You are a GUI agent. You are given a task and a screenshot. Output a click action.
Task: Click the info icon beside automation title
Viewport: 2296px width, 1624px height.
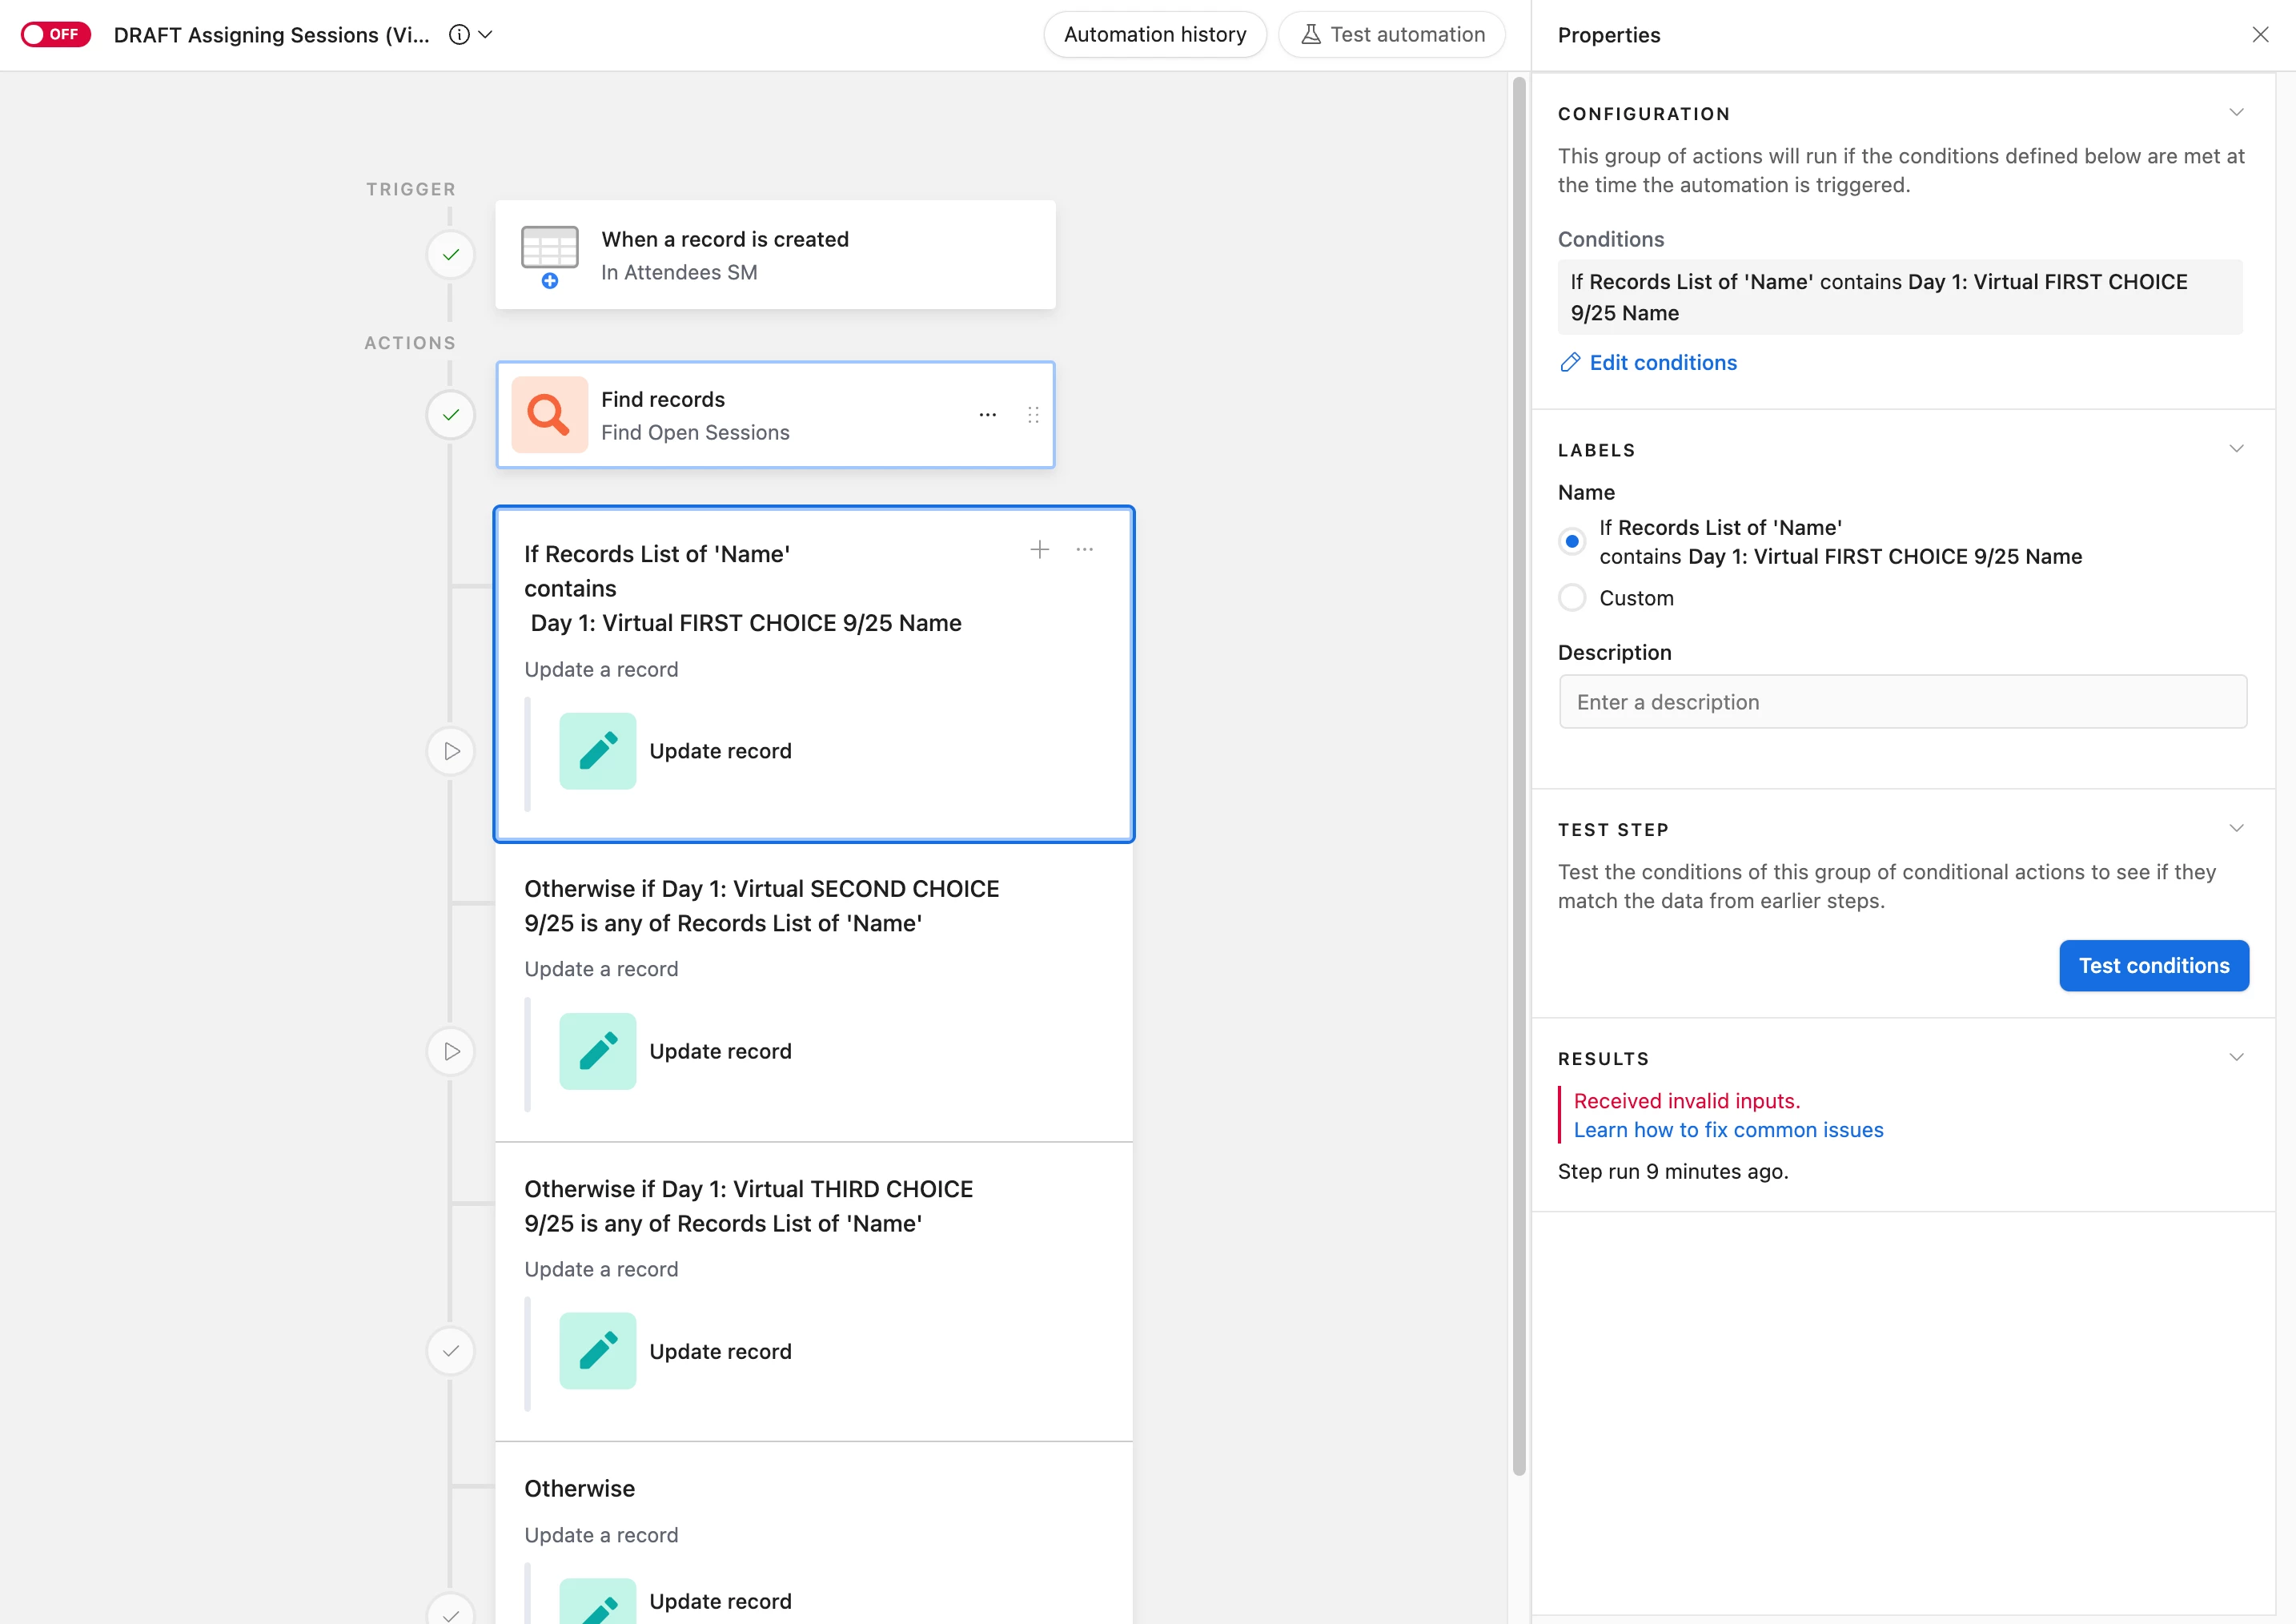459,34
